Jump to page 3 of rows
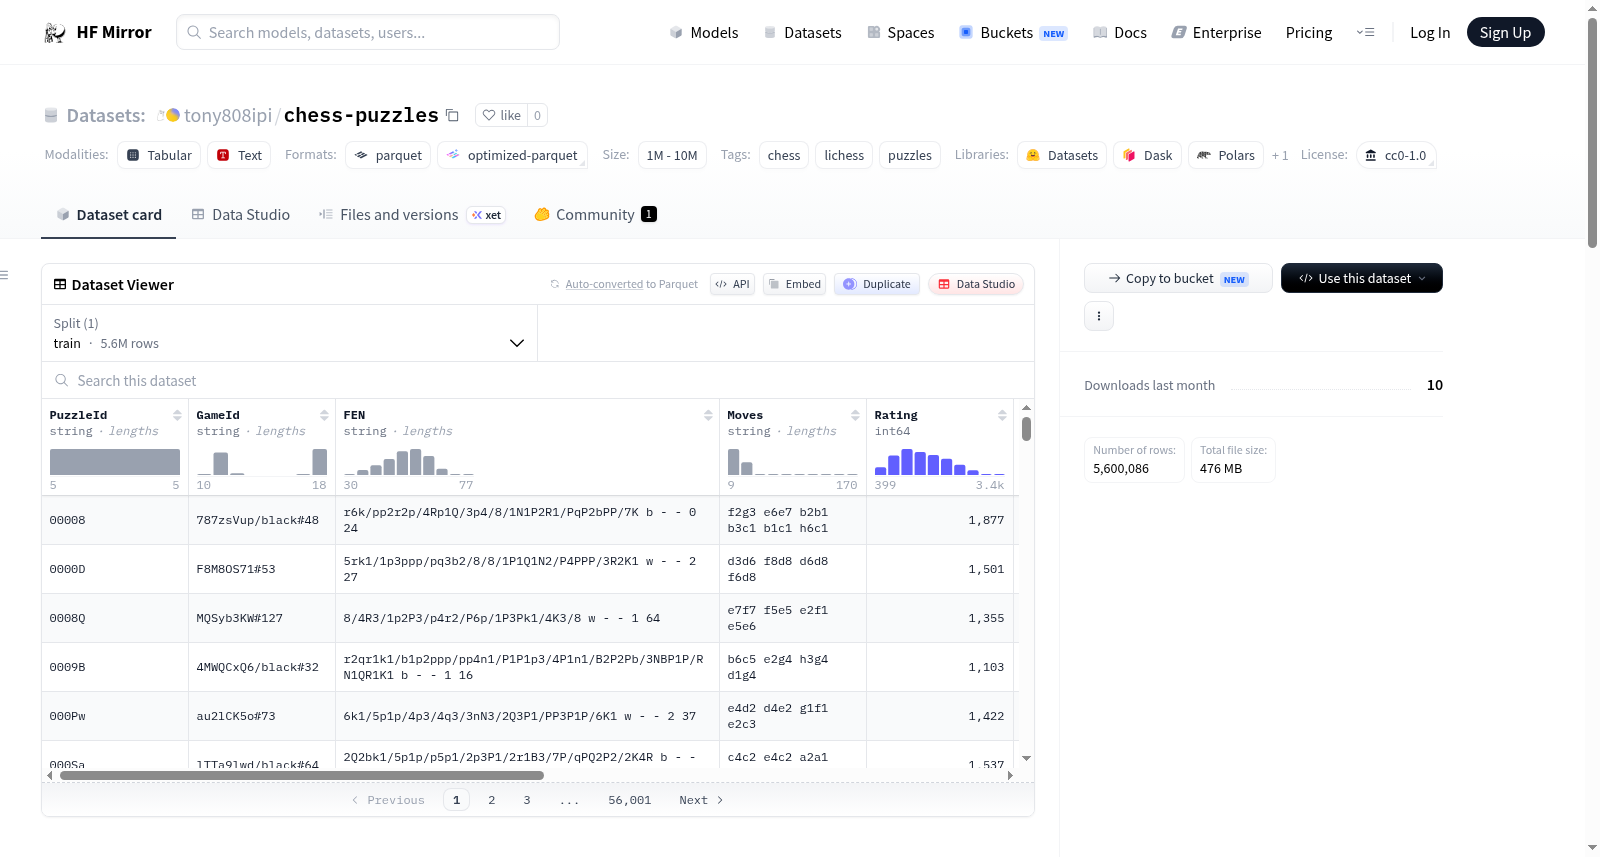1600x857 pixels. [x=527, y=800]
